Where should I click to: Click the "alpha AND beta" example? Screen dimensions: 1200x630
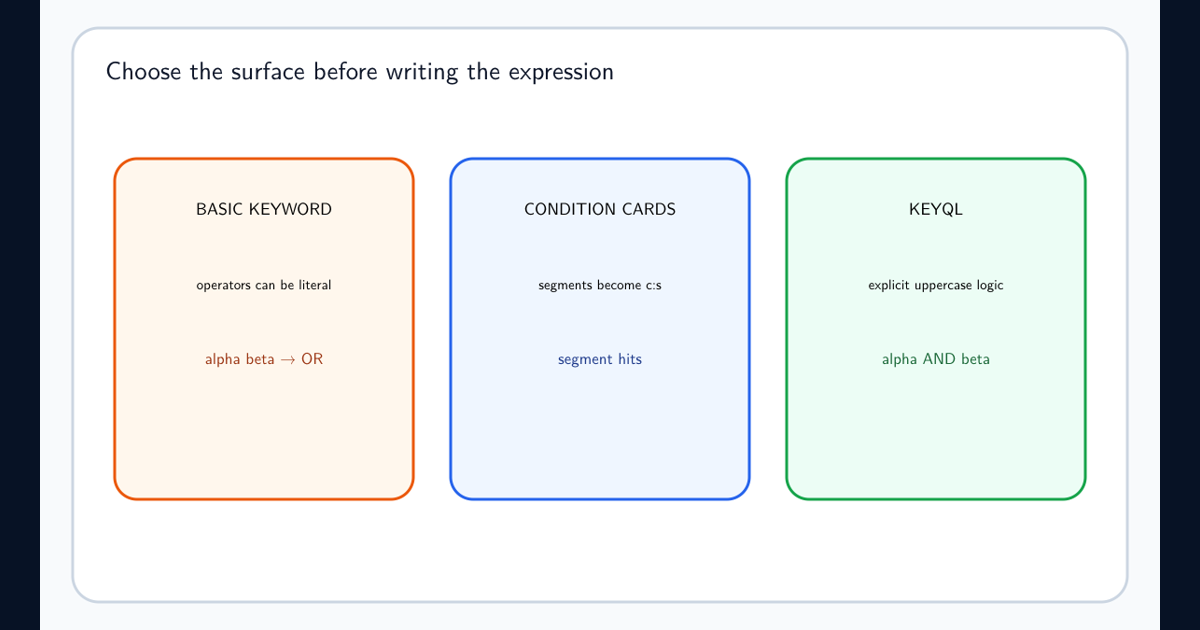(936, 359)
